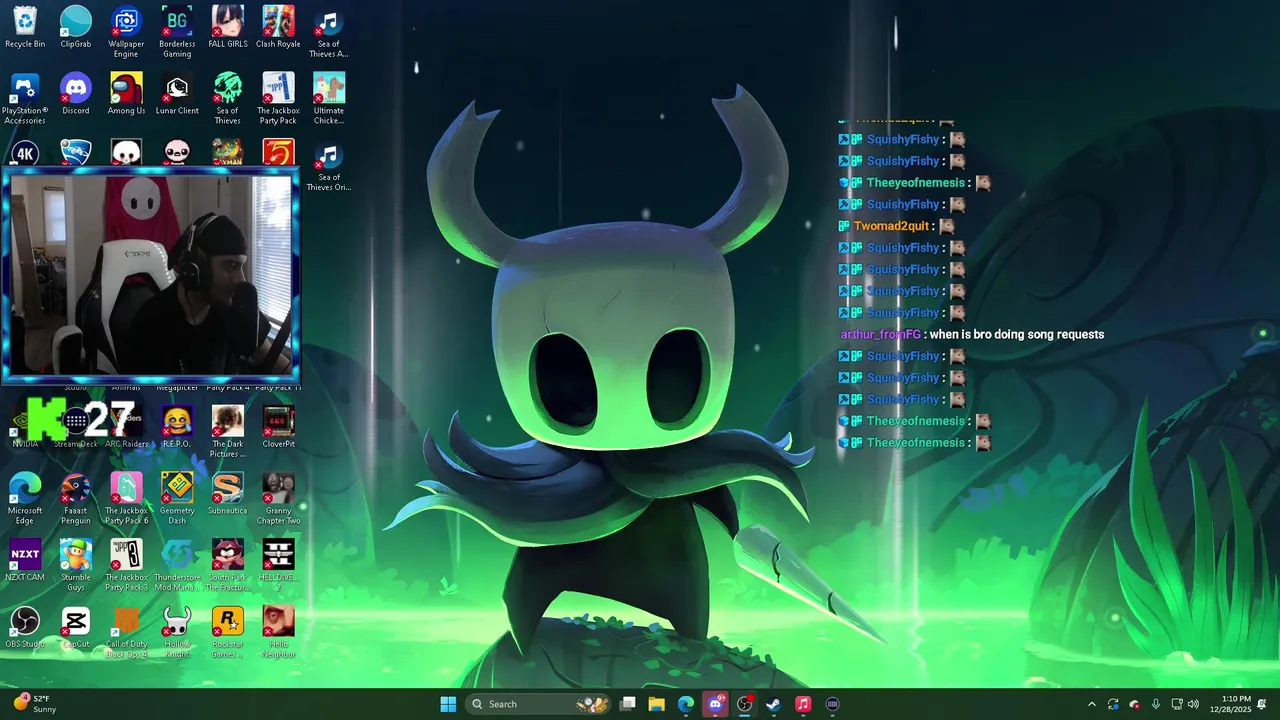Select The Jackbox Party Pack icon
1280x720 pixels.
278,99
